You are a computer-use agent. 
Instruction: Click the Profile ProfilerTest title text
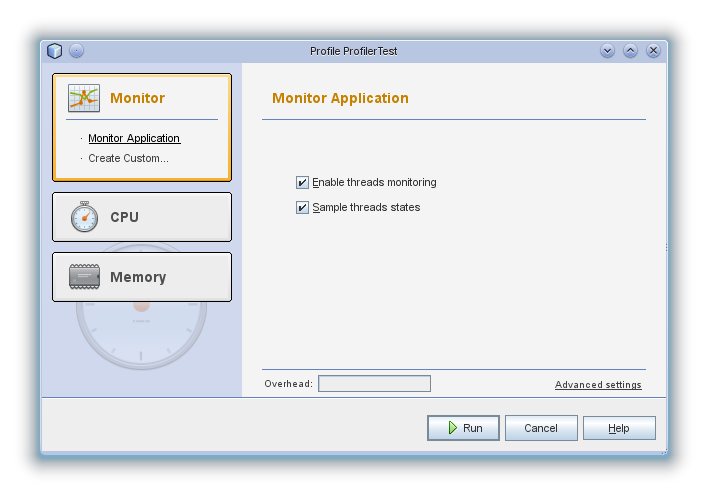point(354,51)
